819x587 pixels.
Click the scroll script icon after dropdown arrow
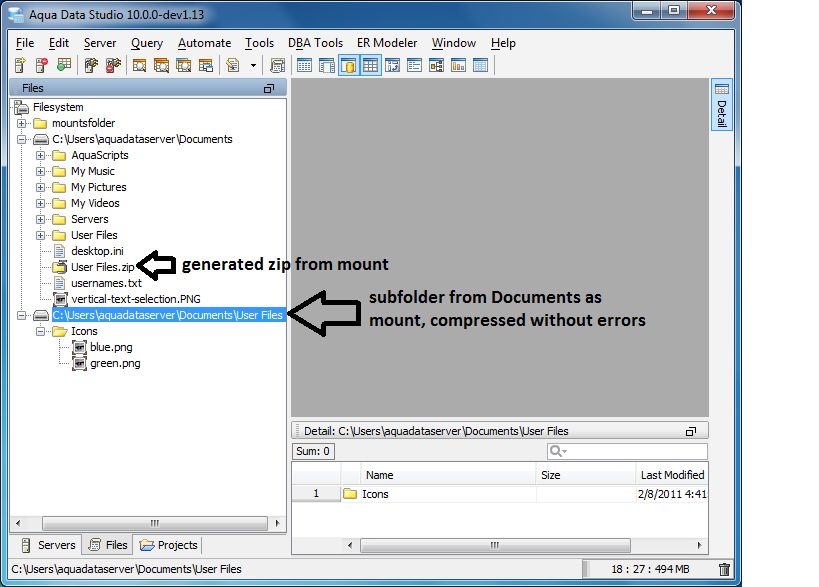[x=277, y=65]
